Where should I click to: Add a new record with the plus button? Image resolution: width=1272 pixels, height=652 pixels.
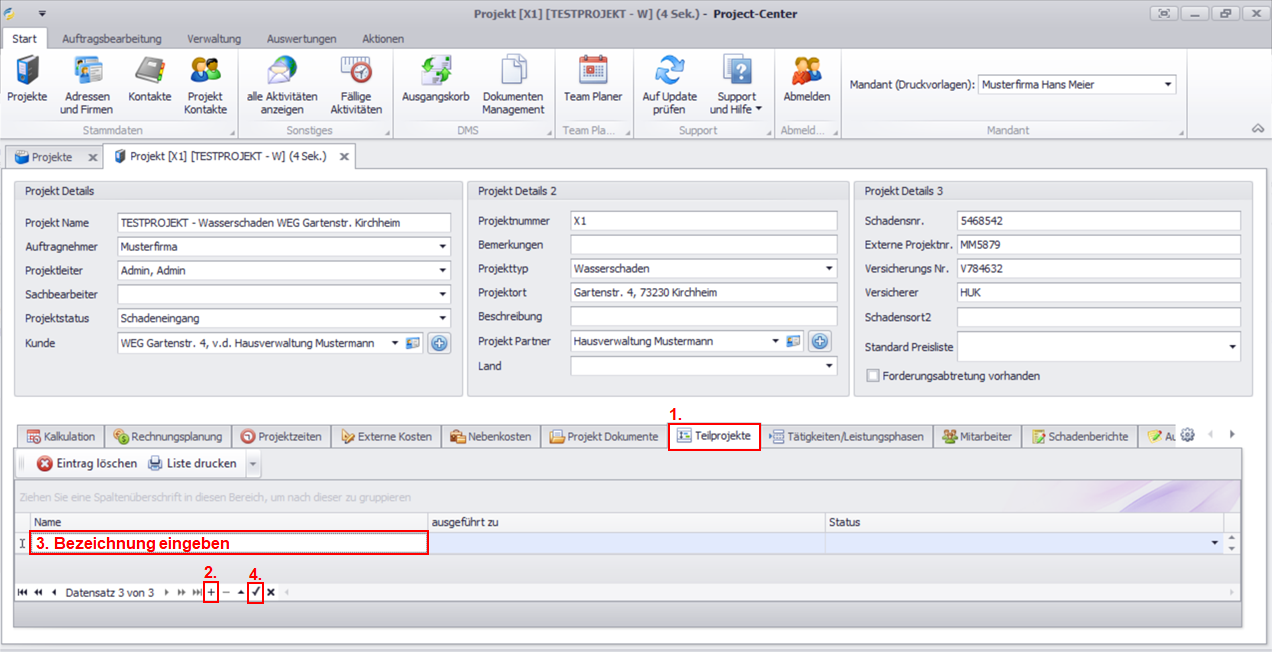tap(211, 593)
